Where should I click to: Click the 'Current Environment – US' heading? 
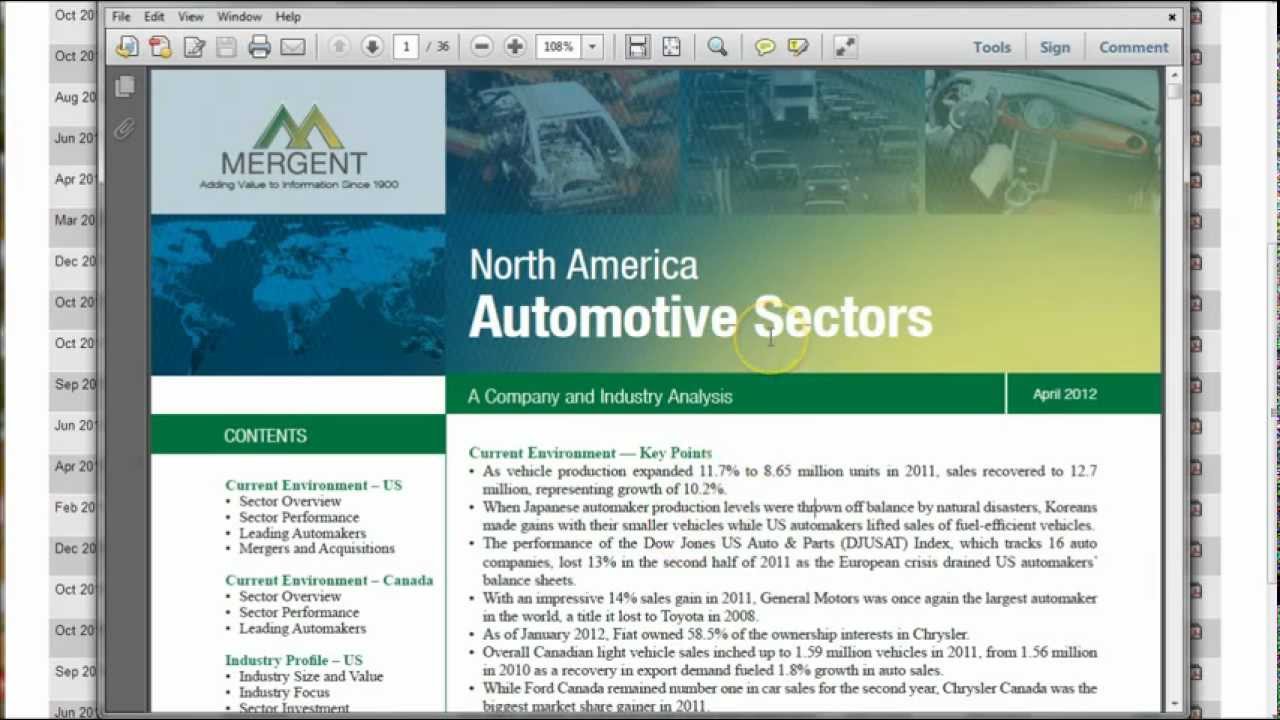313,485
